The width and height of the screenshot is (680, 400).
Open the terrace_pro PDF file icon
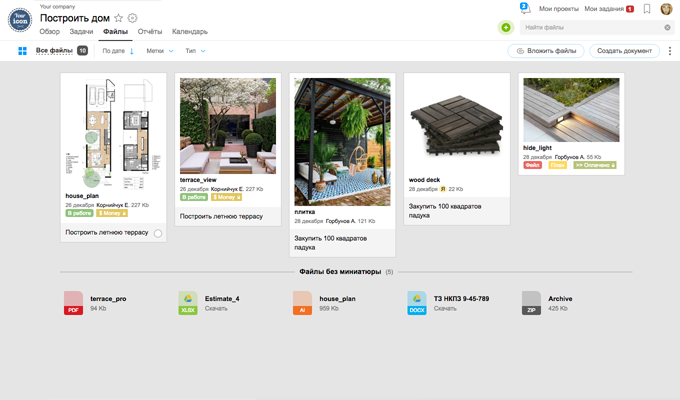73,303
